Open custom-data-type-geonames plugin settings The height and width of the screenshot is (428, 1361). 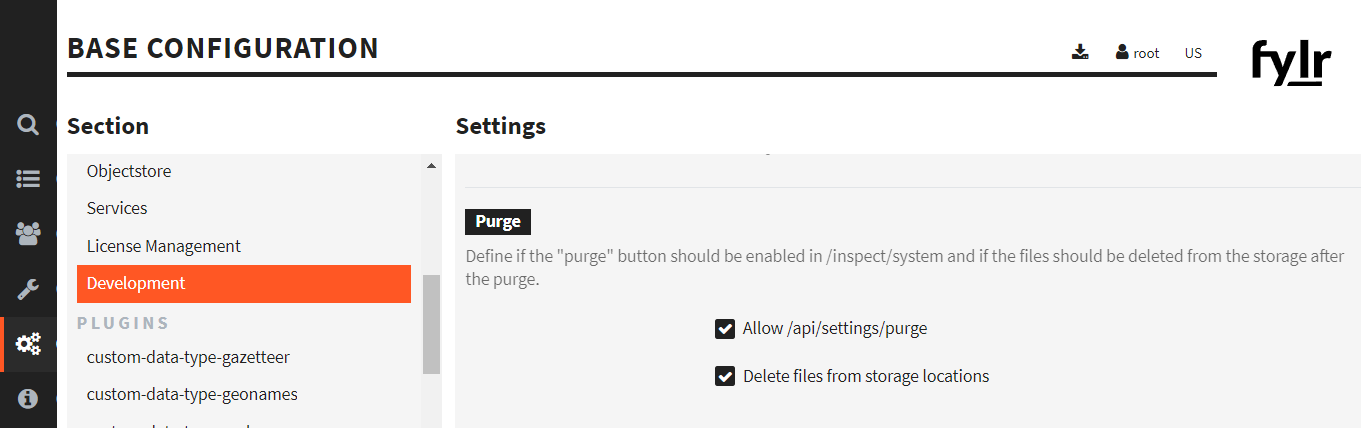192,394
